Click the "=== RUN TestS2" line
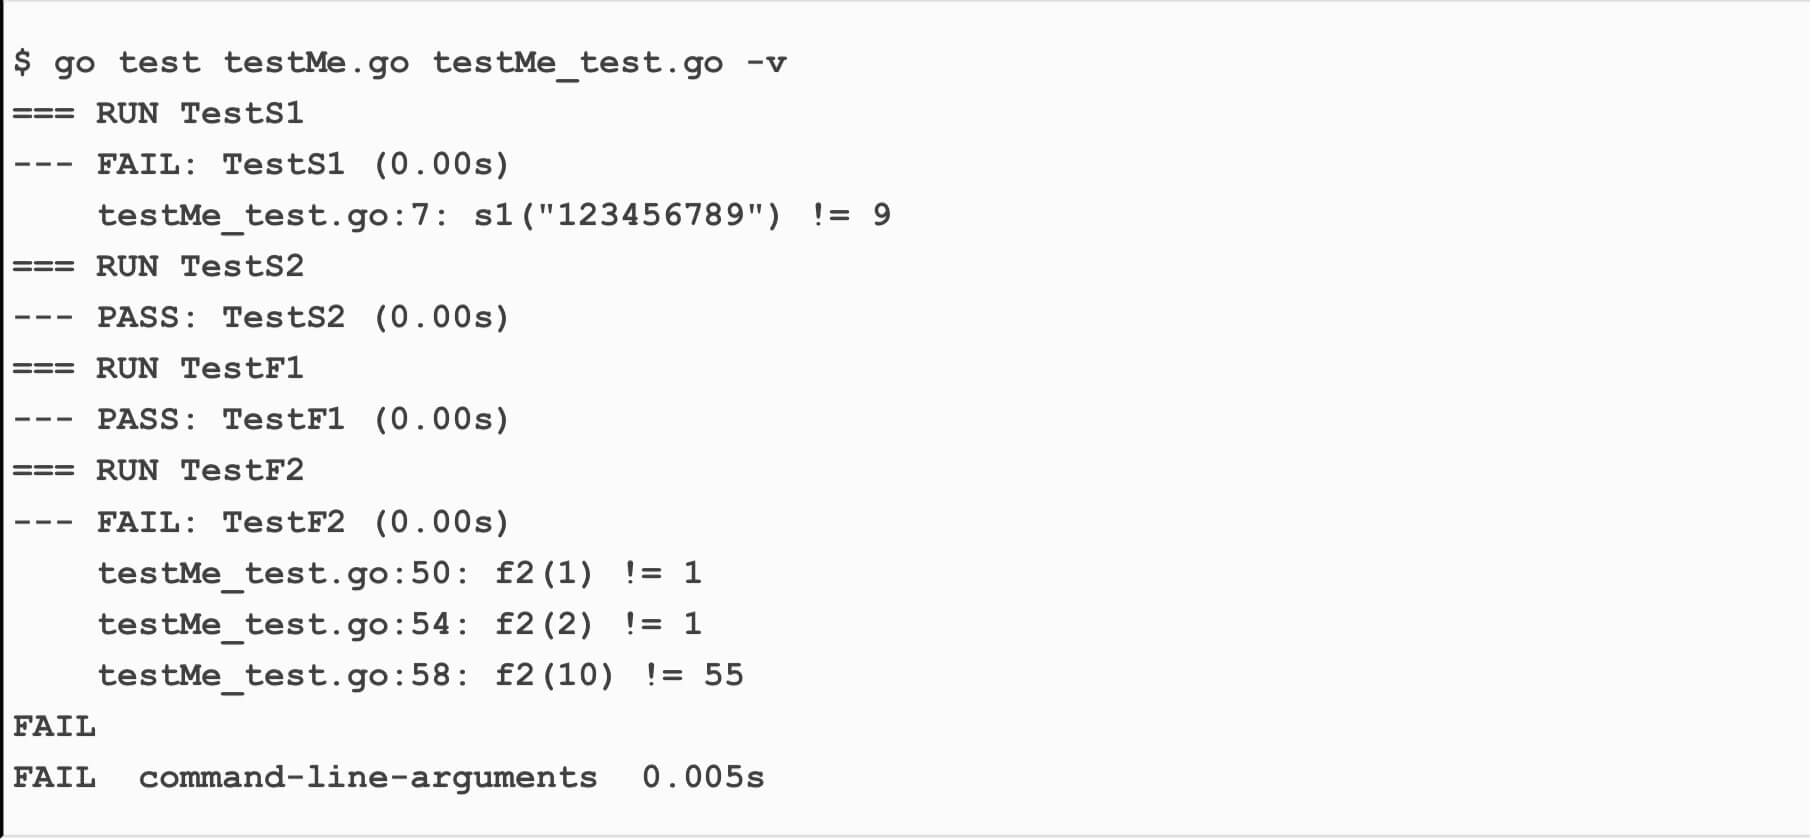The width and height of the screenshot is (1812, 840). (158, 267)
